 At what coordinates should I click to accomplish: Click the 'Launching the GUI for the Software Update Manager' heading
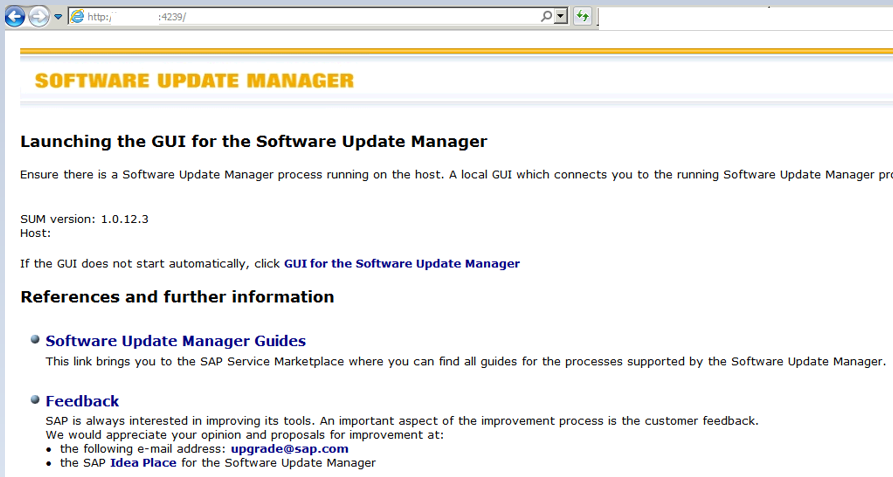click(253, 141)
